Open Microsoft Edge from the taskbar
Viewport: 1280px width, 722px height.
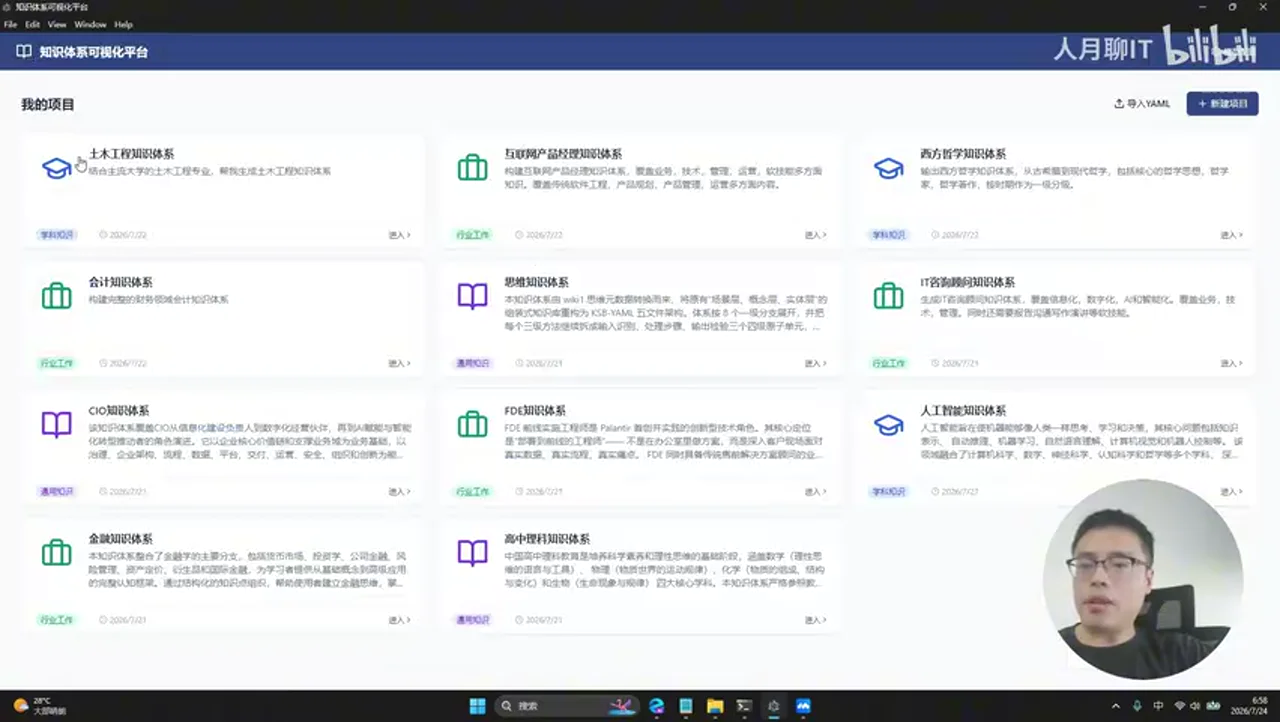coord(656,705)
